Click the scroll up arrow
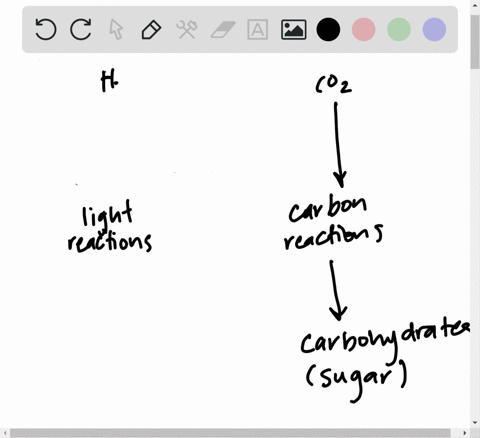Viewport: 480px width, 438px height. [475, 5]
